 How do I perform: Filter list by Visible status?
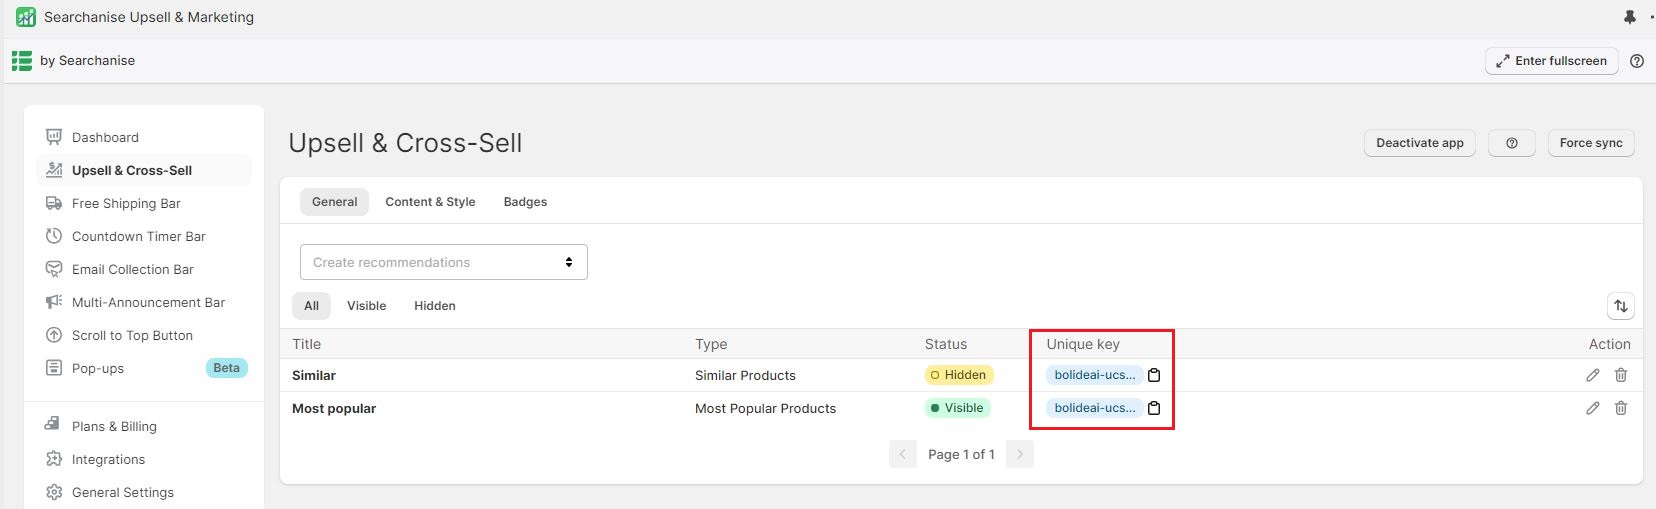click(x=366, y=306)
